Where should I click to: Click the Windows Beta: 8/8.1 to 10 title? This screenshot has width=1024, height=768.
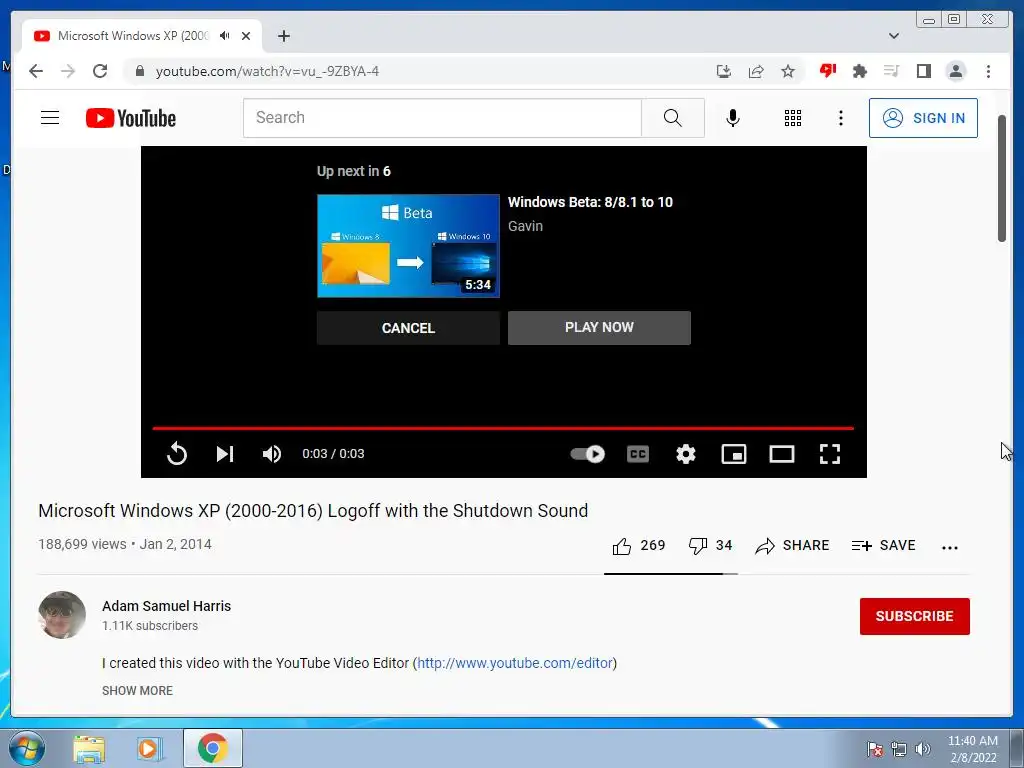pos(590,202)
